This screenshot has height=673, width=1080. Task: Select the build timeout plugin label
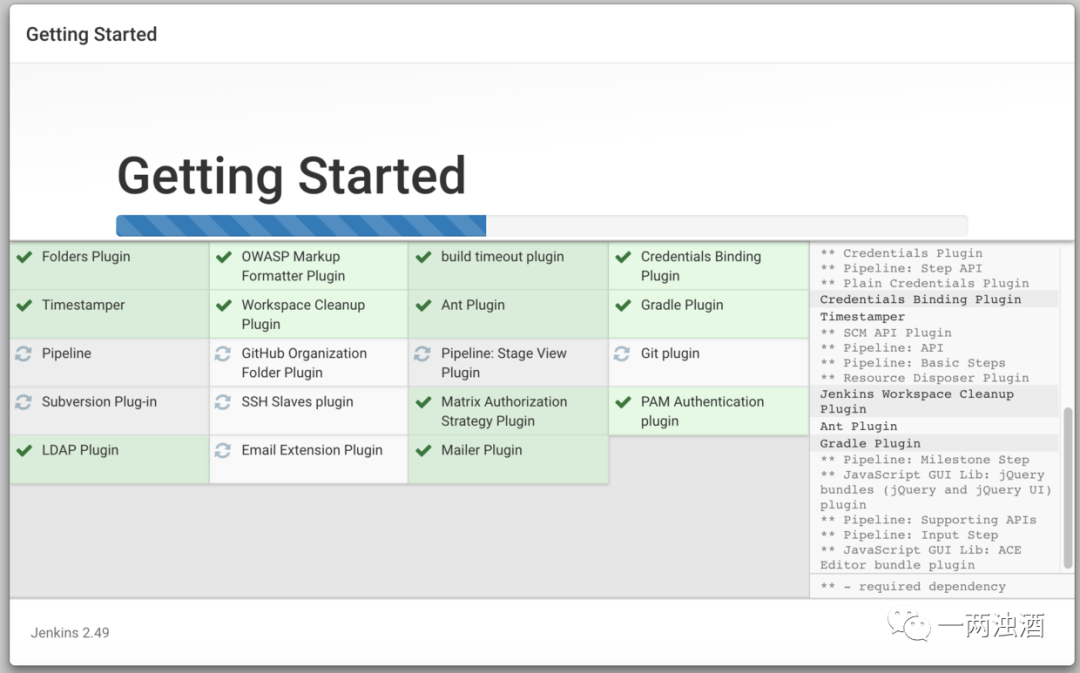503,256
